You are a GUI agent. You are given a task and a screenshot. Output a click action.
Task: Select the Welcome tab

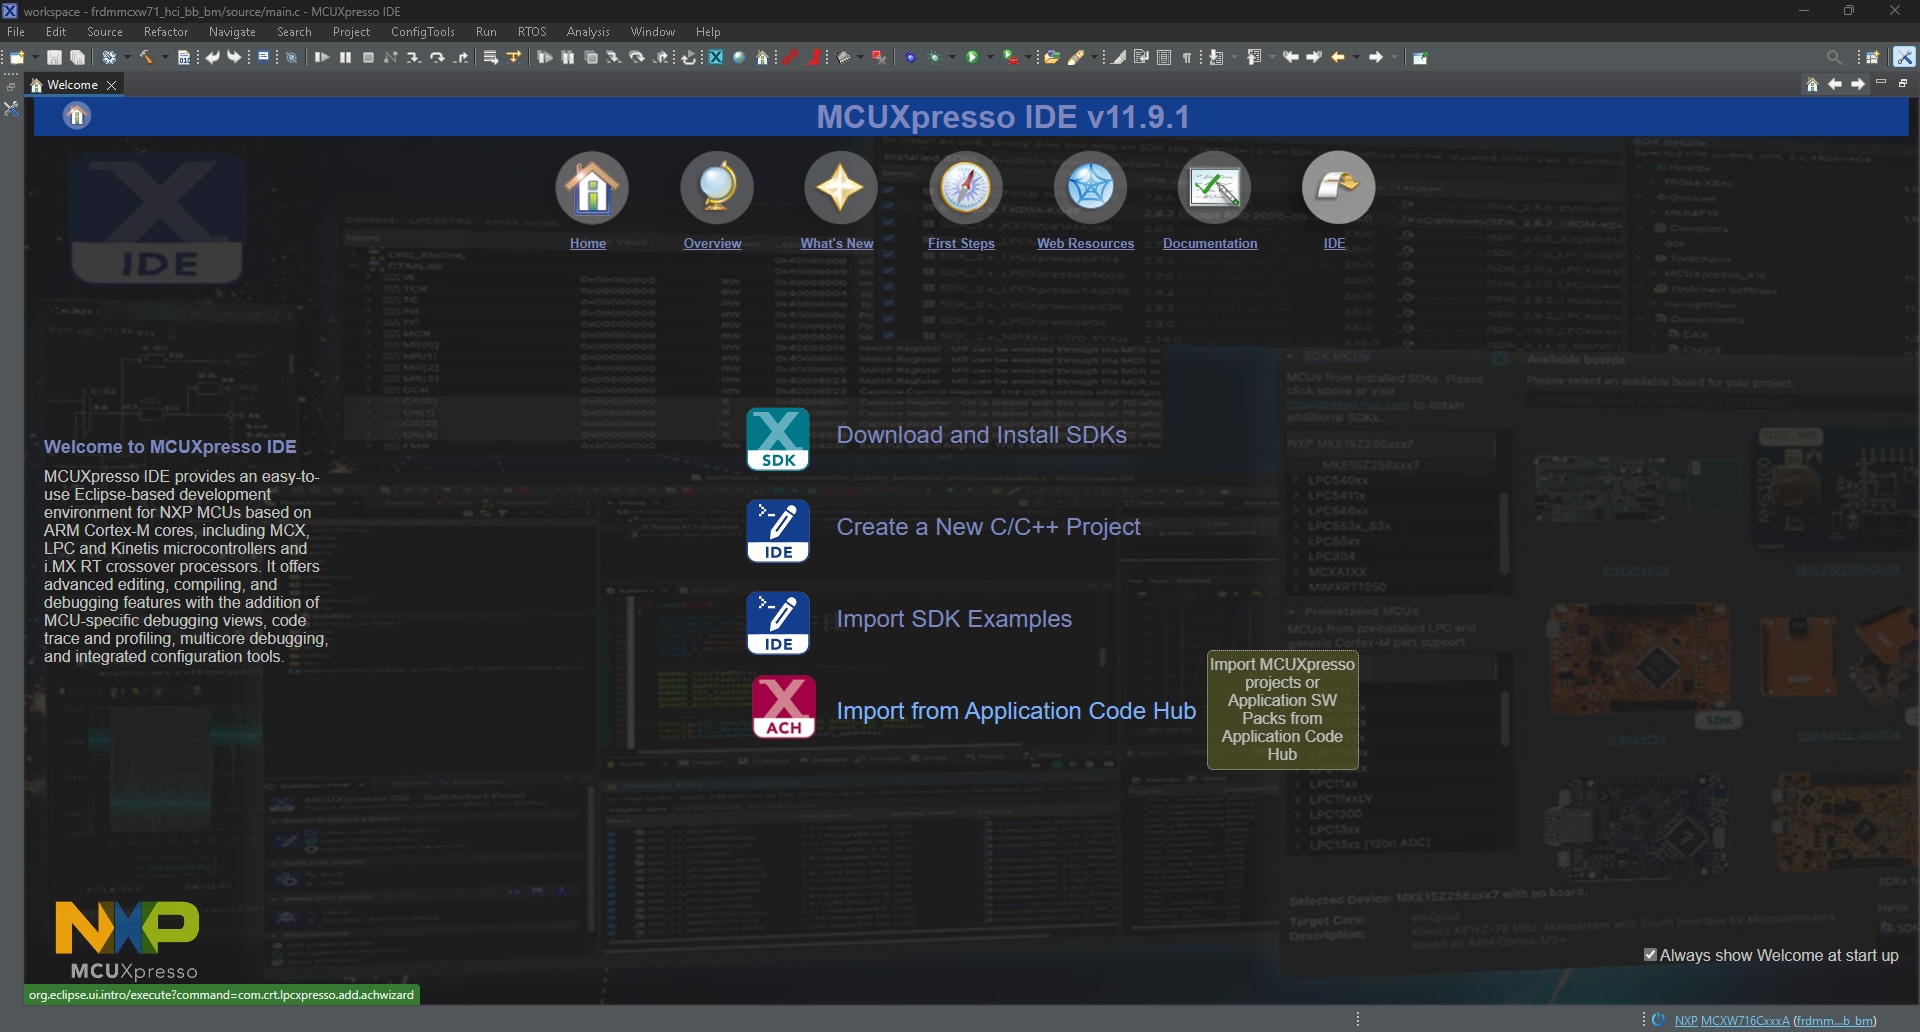(73, 85)
